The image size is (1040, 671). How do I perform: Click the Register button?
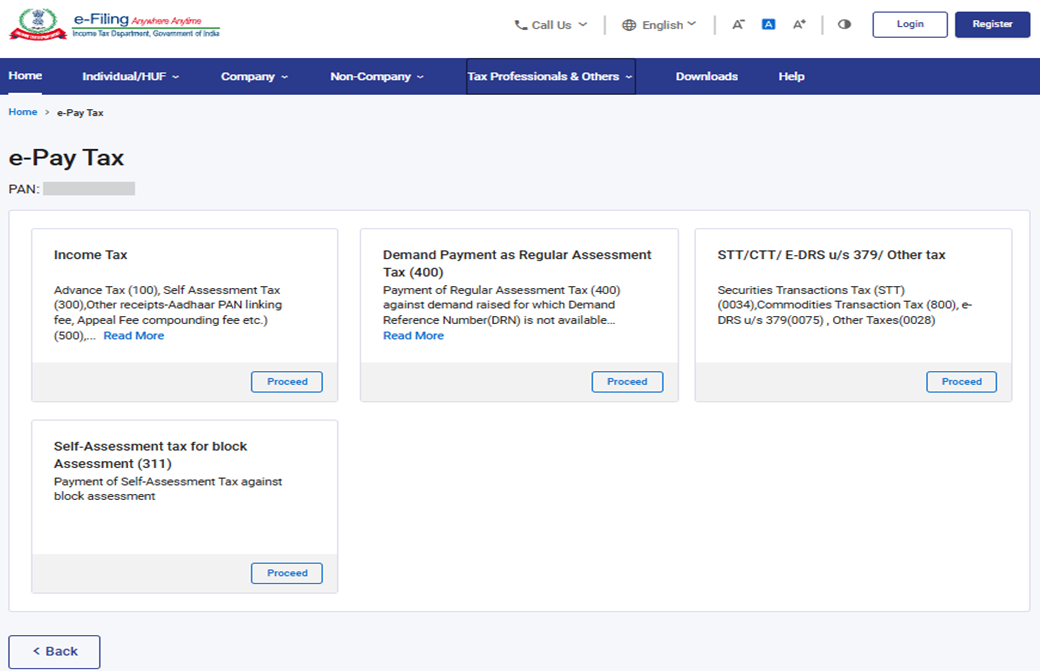[992, 25]
